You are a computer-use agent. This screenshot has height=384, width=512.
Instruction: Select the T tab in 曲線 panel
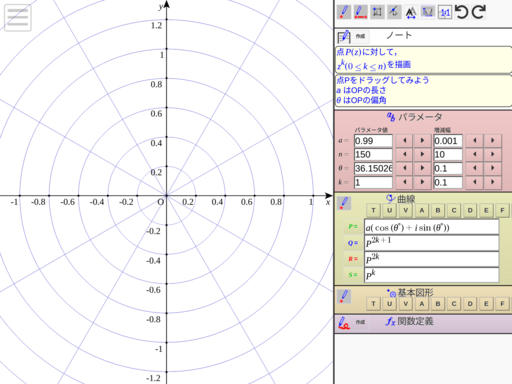coord(373,210)
